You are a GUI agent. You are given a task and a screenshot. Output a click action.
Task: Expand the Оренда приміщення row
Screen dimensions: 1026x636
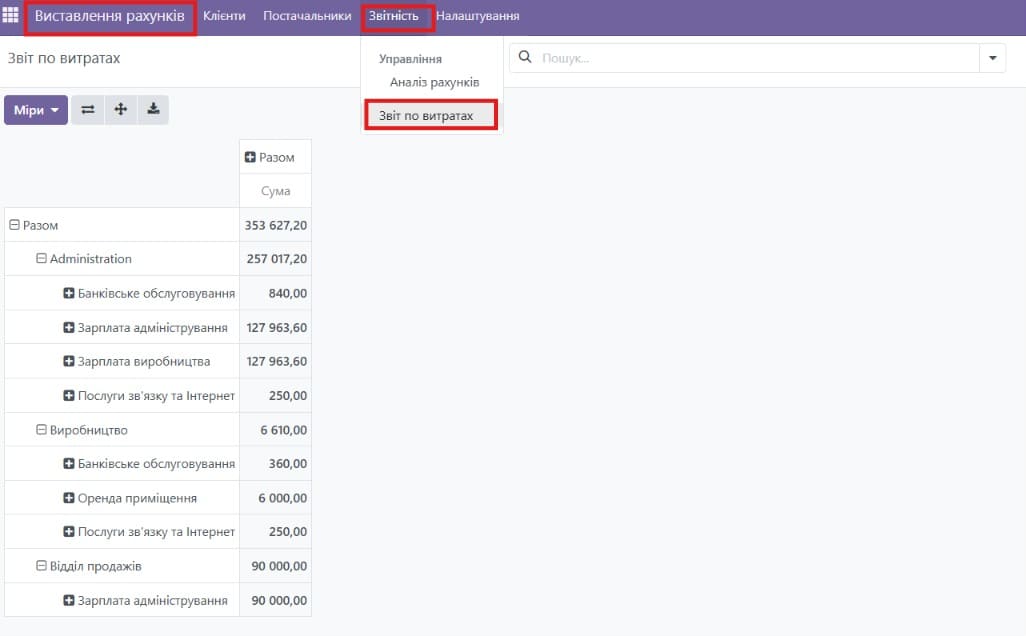click(x=69, y=498)
